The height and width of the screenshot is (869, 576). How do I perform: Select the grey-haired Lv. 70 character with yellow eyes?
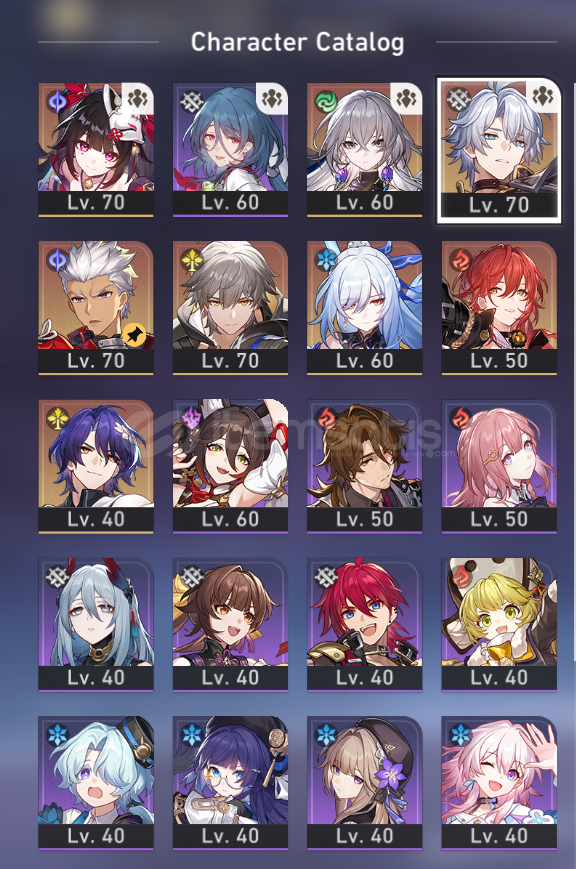230,308
